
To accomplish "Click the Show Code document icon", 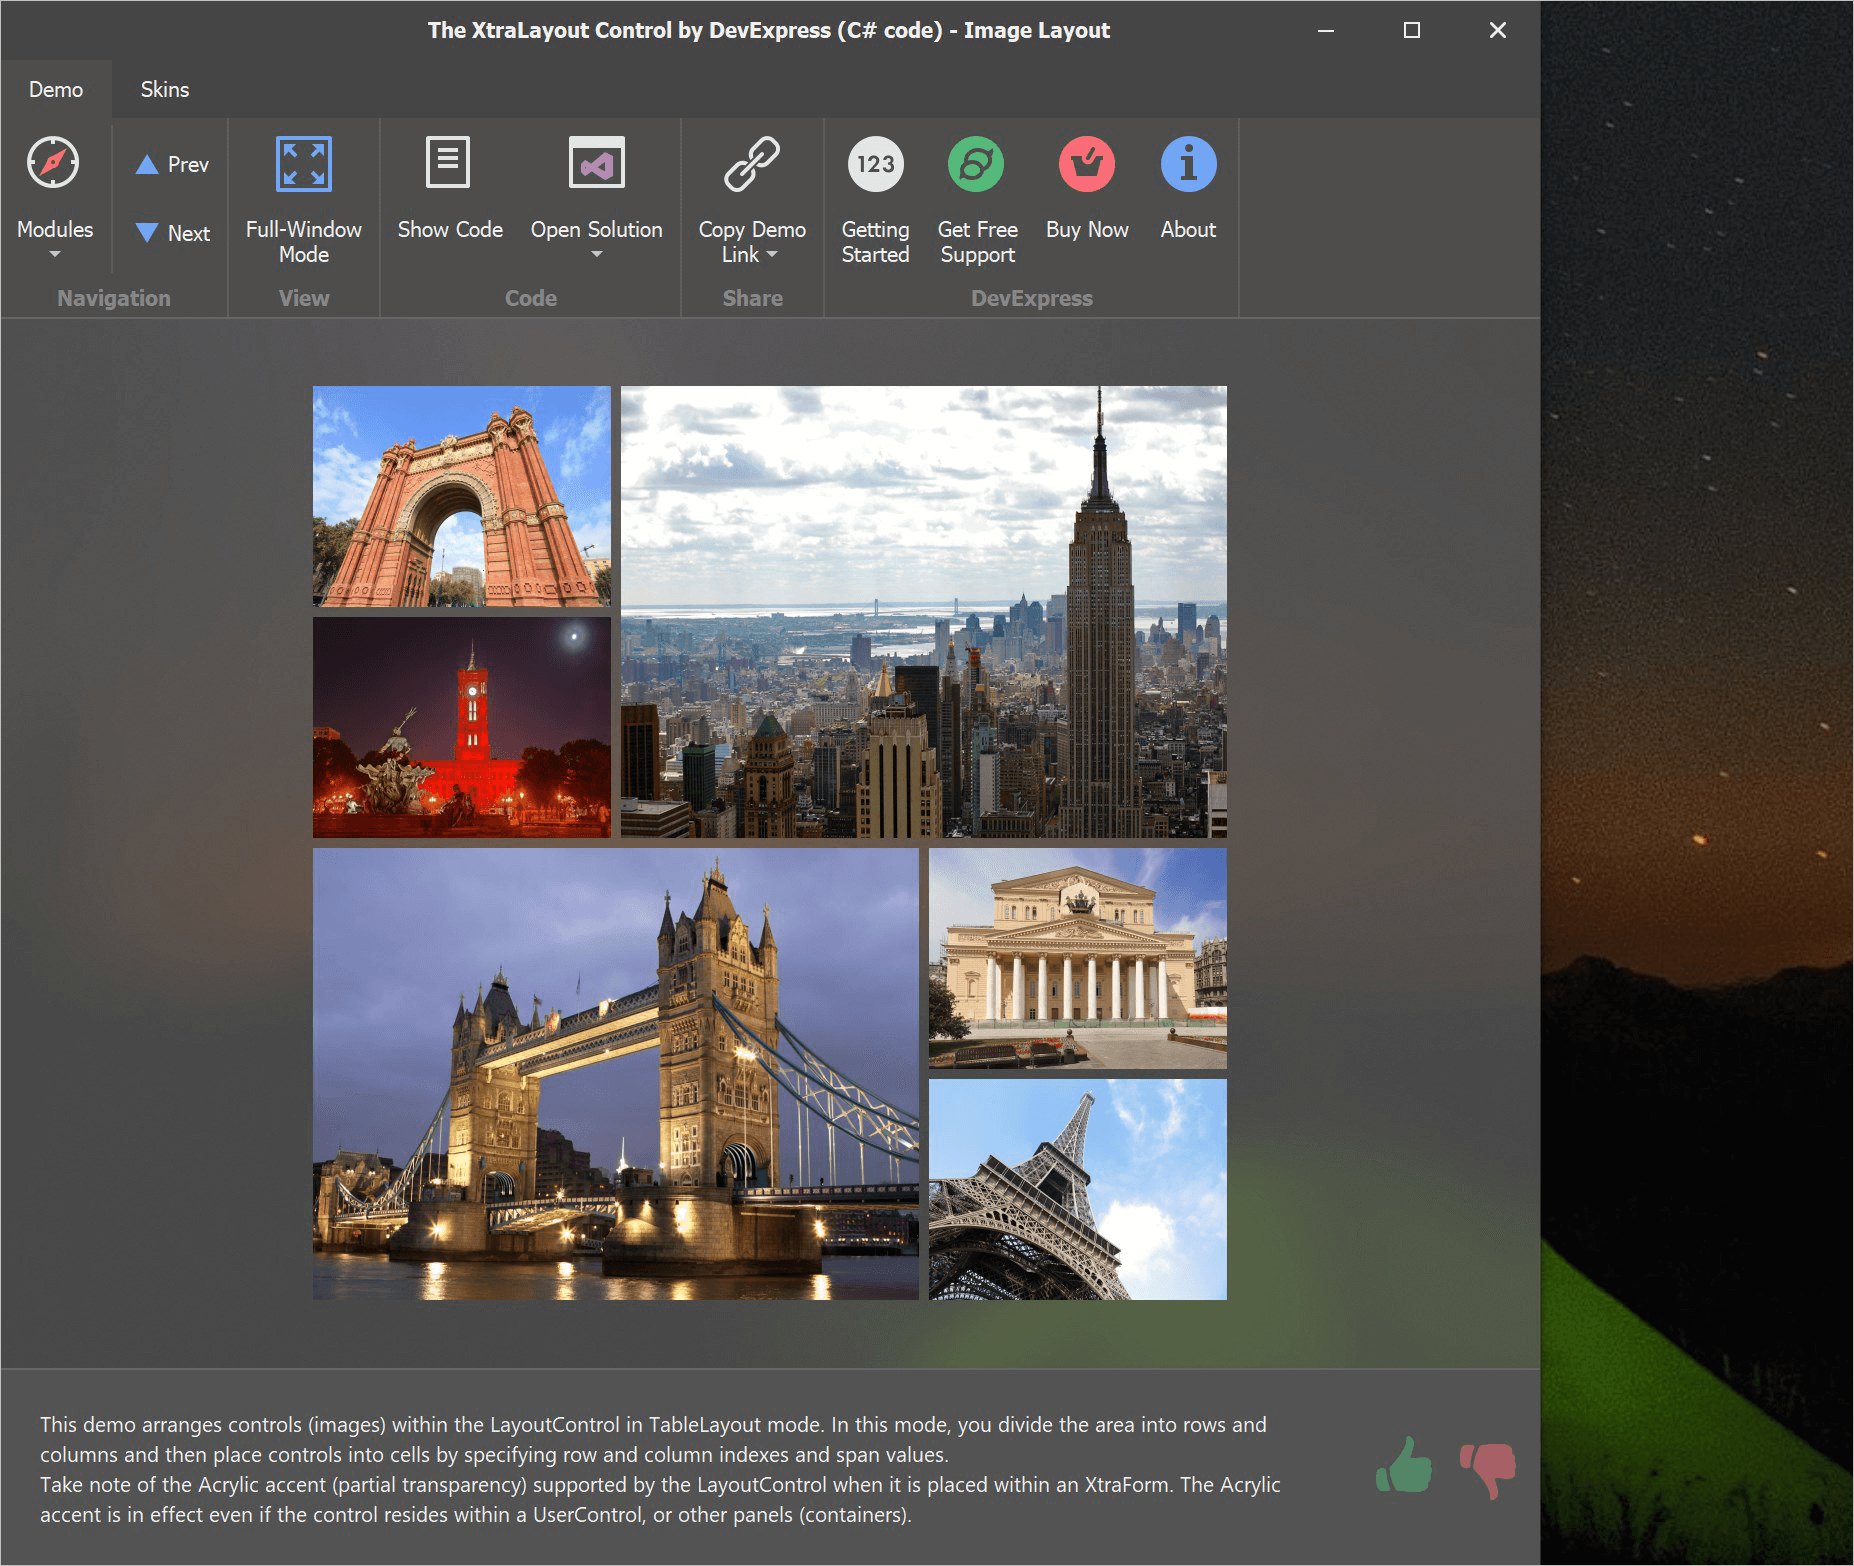I will click(448, 163).
